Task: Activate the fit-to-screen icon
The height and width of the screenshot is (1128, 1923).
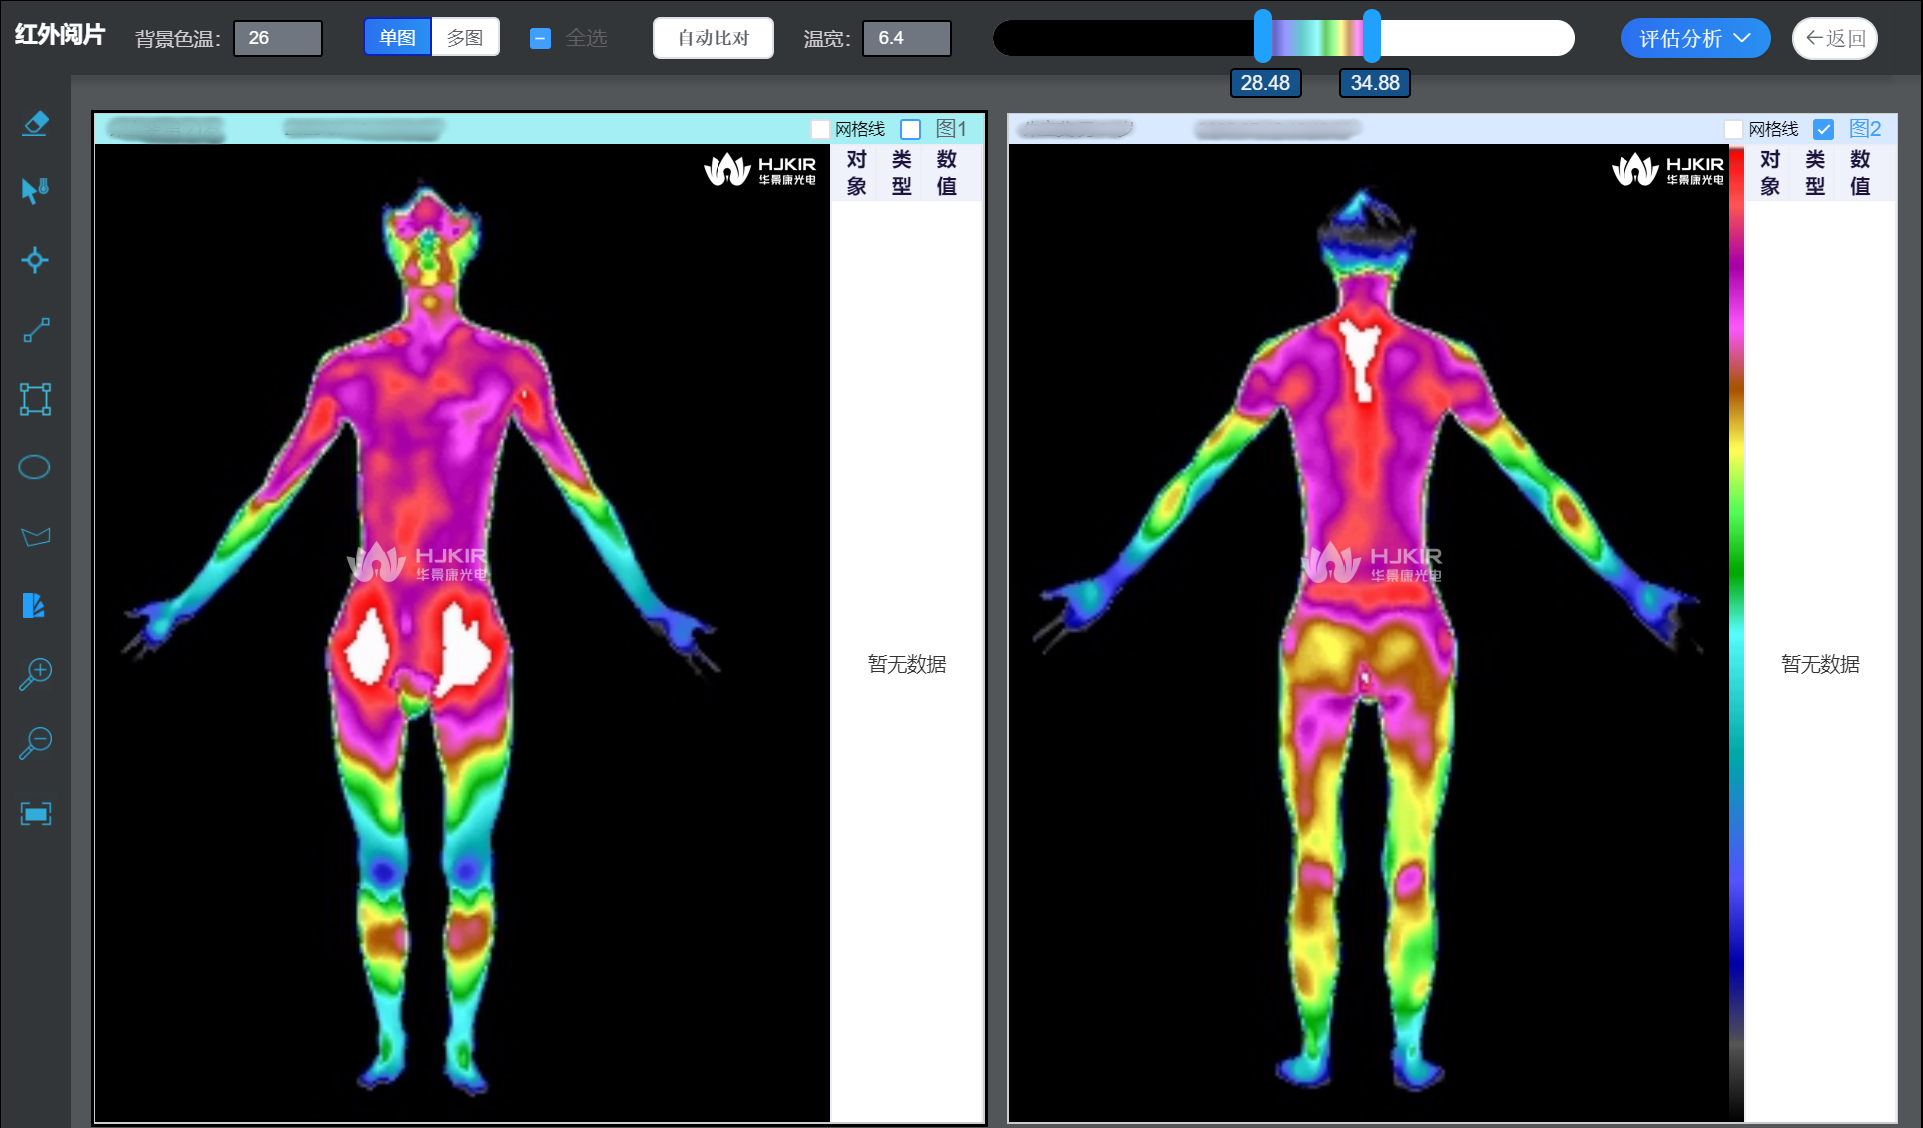Action: (x=35, y=814)
